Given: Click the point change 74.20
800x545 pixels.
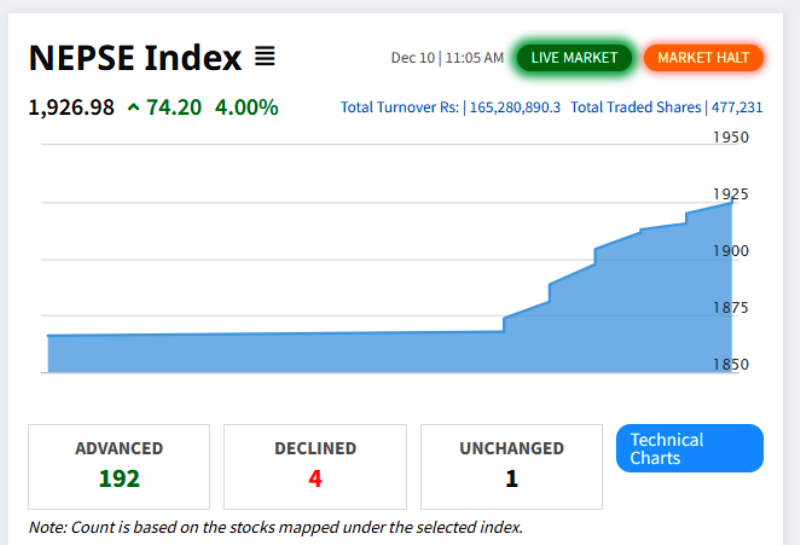Looking at the screenshot, I should coord(174,108).
